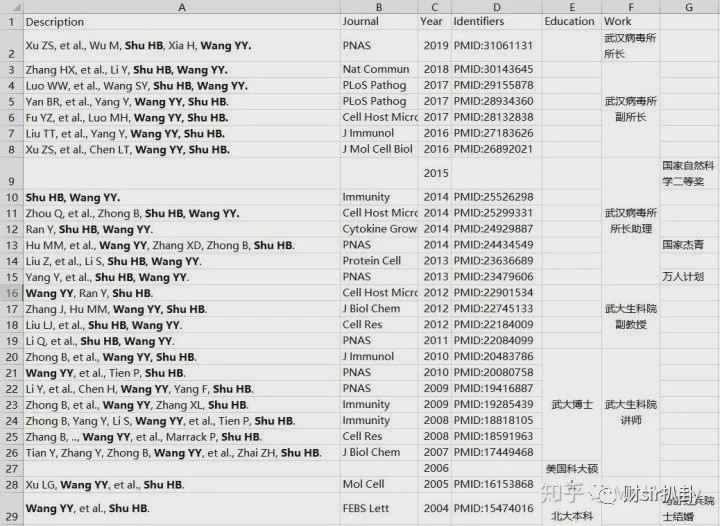Viewport: 720px width, 526px height.
Task: Select column E header
Action: pos(572,7)
